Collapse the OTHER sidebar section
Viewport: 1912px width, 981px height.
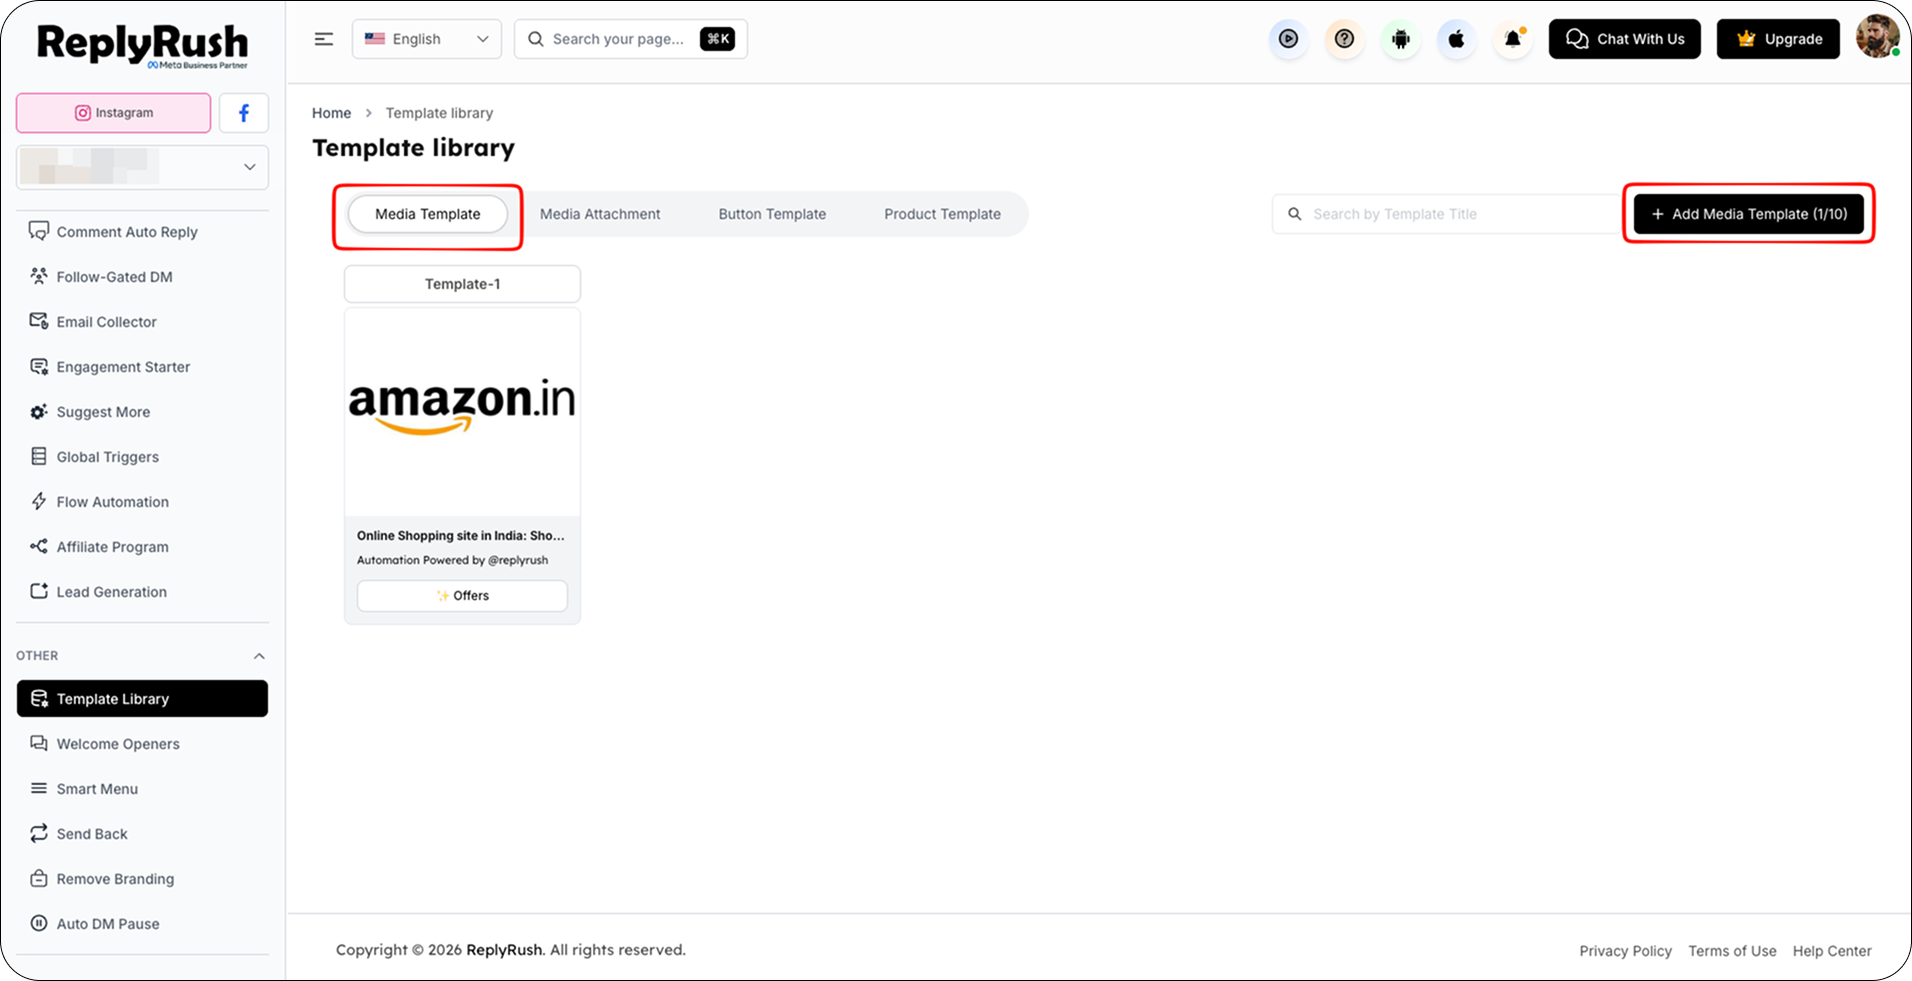point(259,656)
